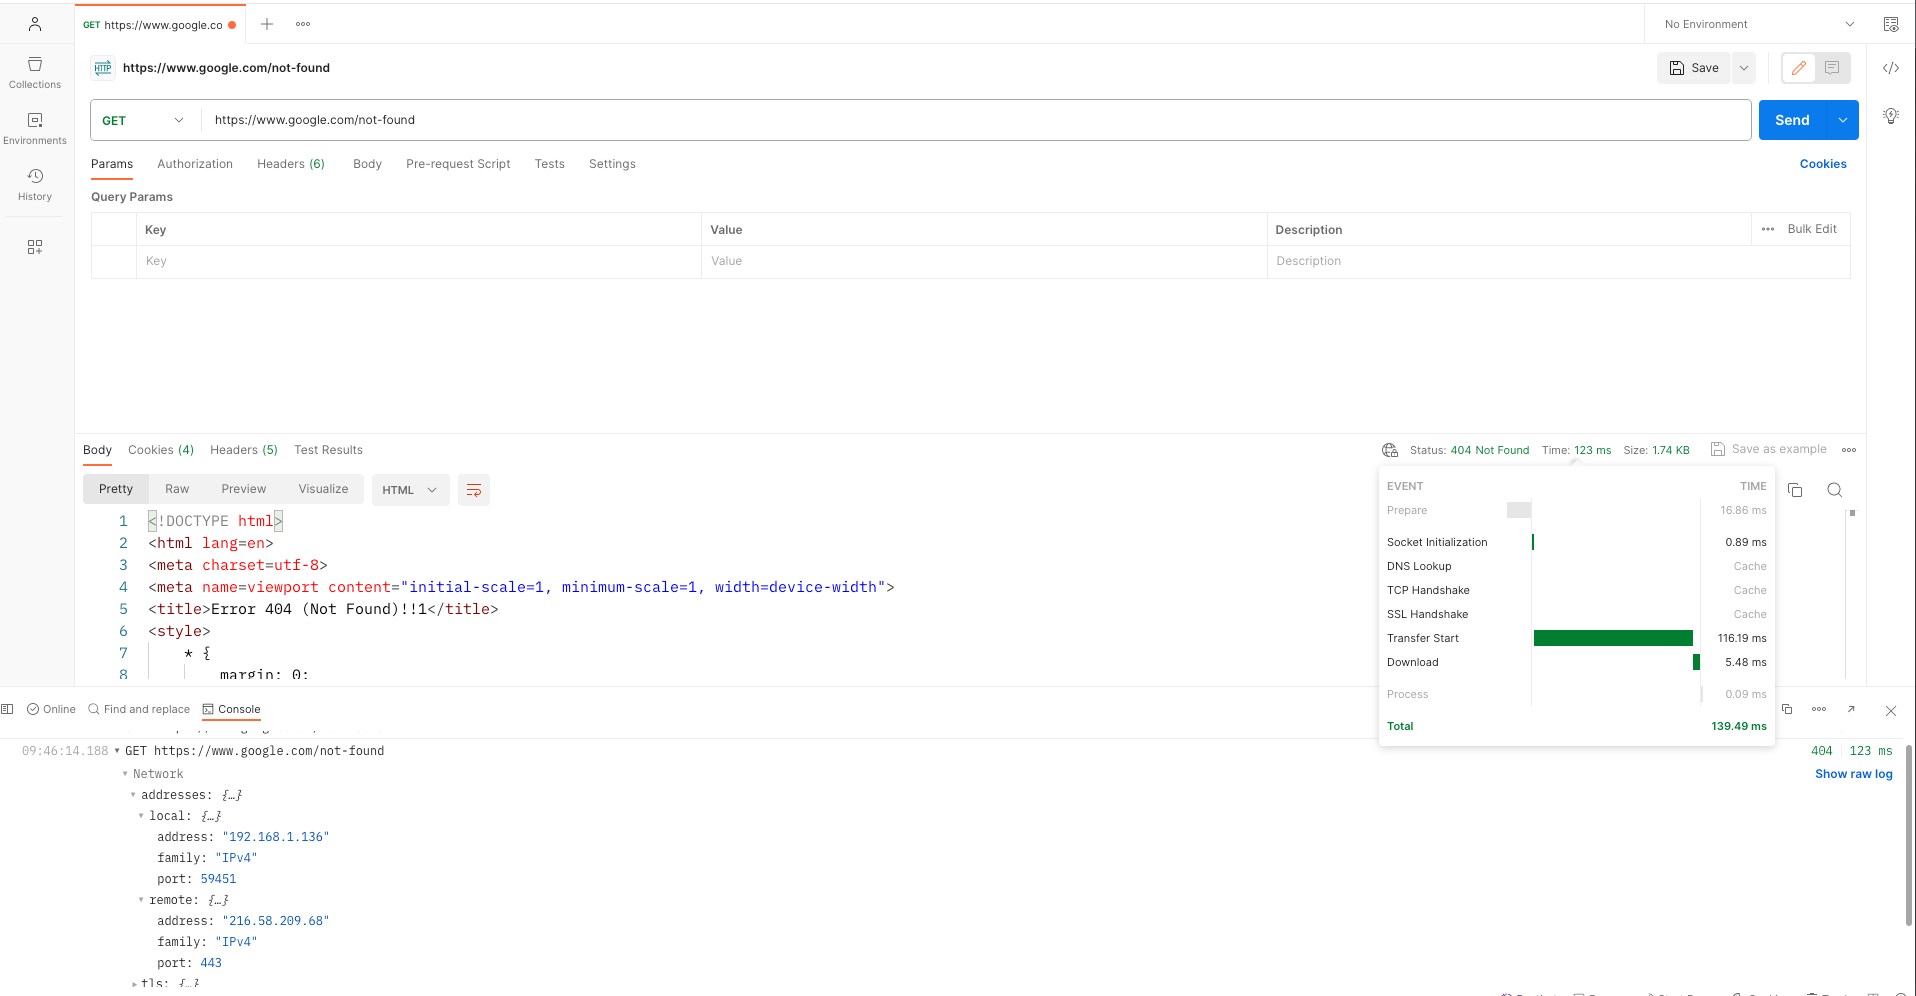Open the request Settings tab
The image size is (1916, 996).
612,164
